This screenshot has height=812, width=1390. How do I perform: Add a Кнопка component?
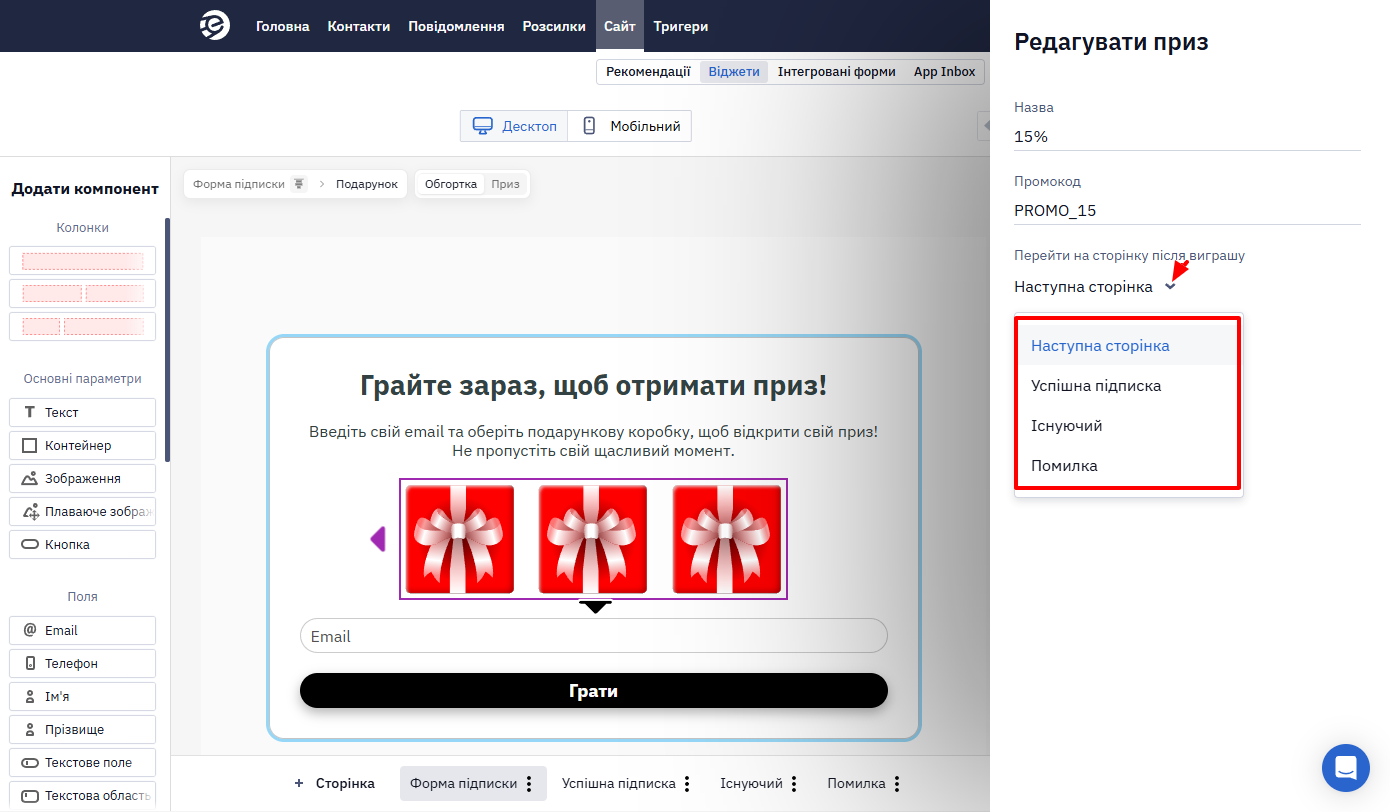tap(83, 544)
